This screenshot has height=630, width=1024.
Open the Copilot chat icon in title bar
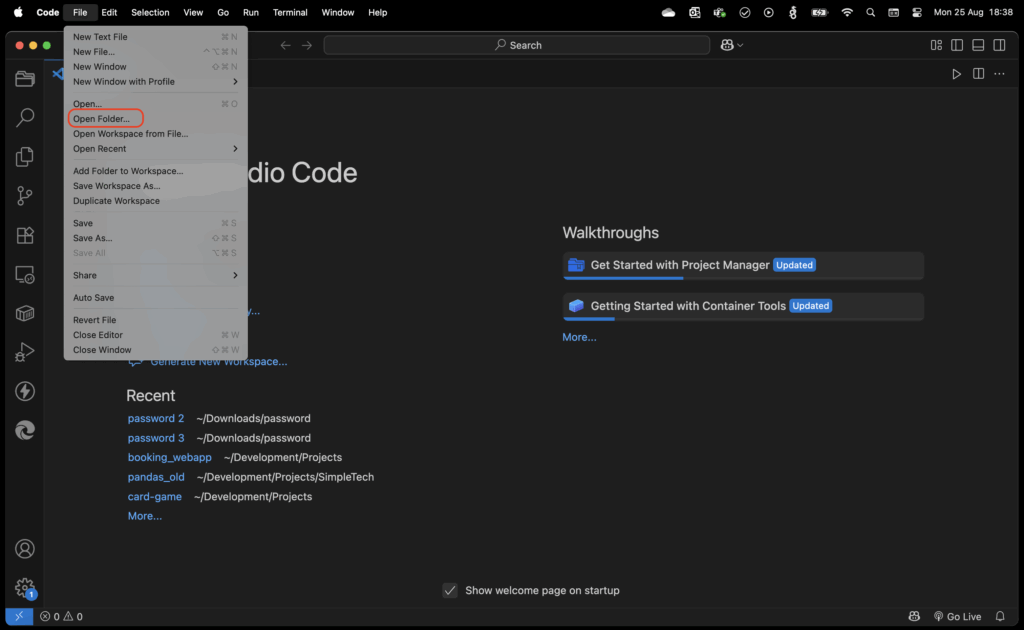click(x=727, y=45)
